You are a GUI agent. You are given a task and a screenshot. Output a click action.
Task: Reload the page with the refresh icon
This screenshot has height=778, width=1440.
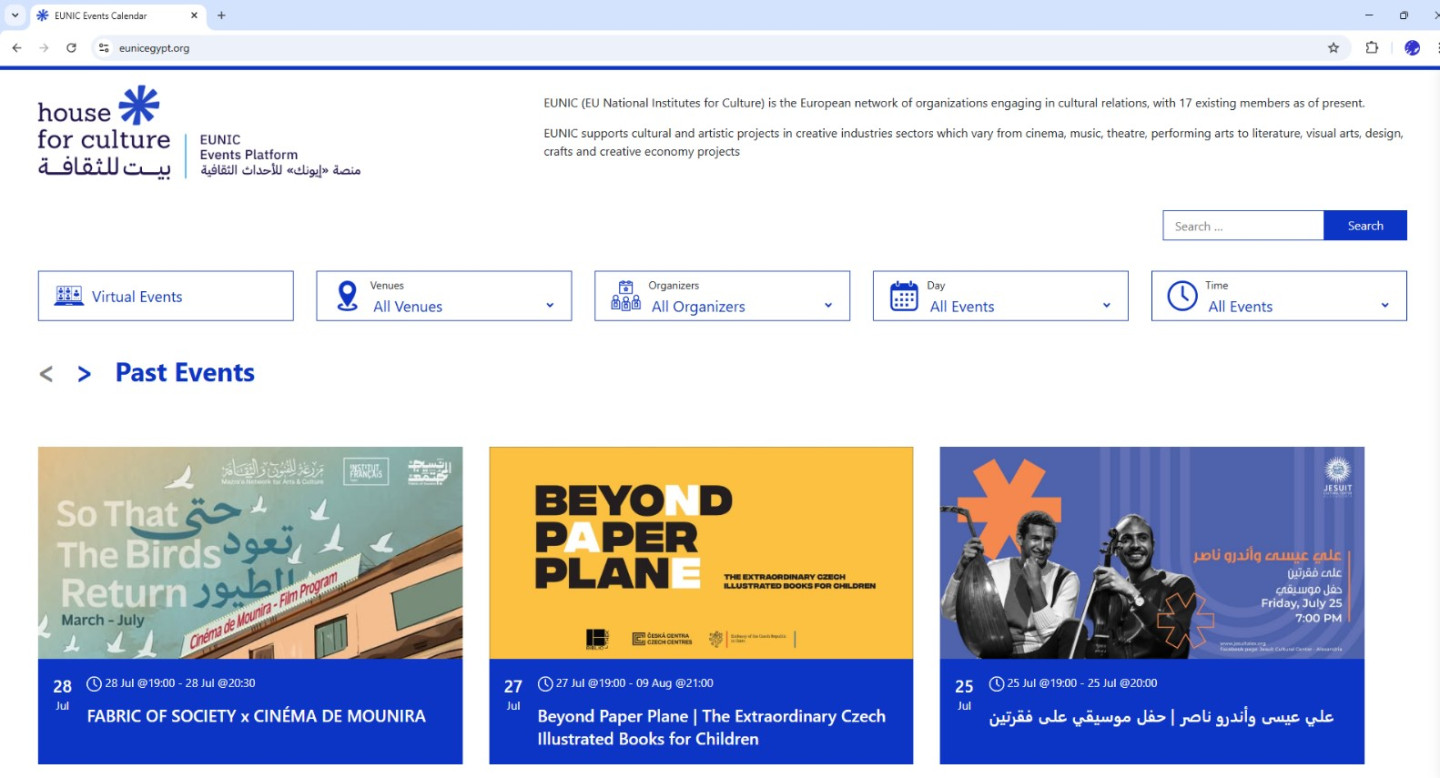[71, 48]
